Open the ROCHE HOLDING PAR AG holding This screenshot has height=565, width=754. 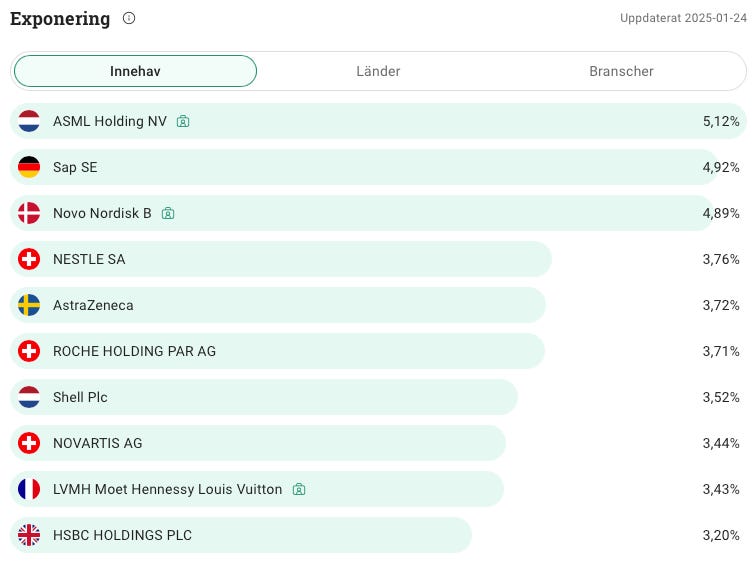378,351
